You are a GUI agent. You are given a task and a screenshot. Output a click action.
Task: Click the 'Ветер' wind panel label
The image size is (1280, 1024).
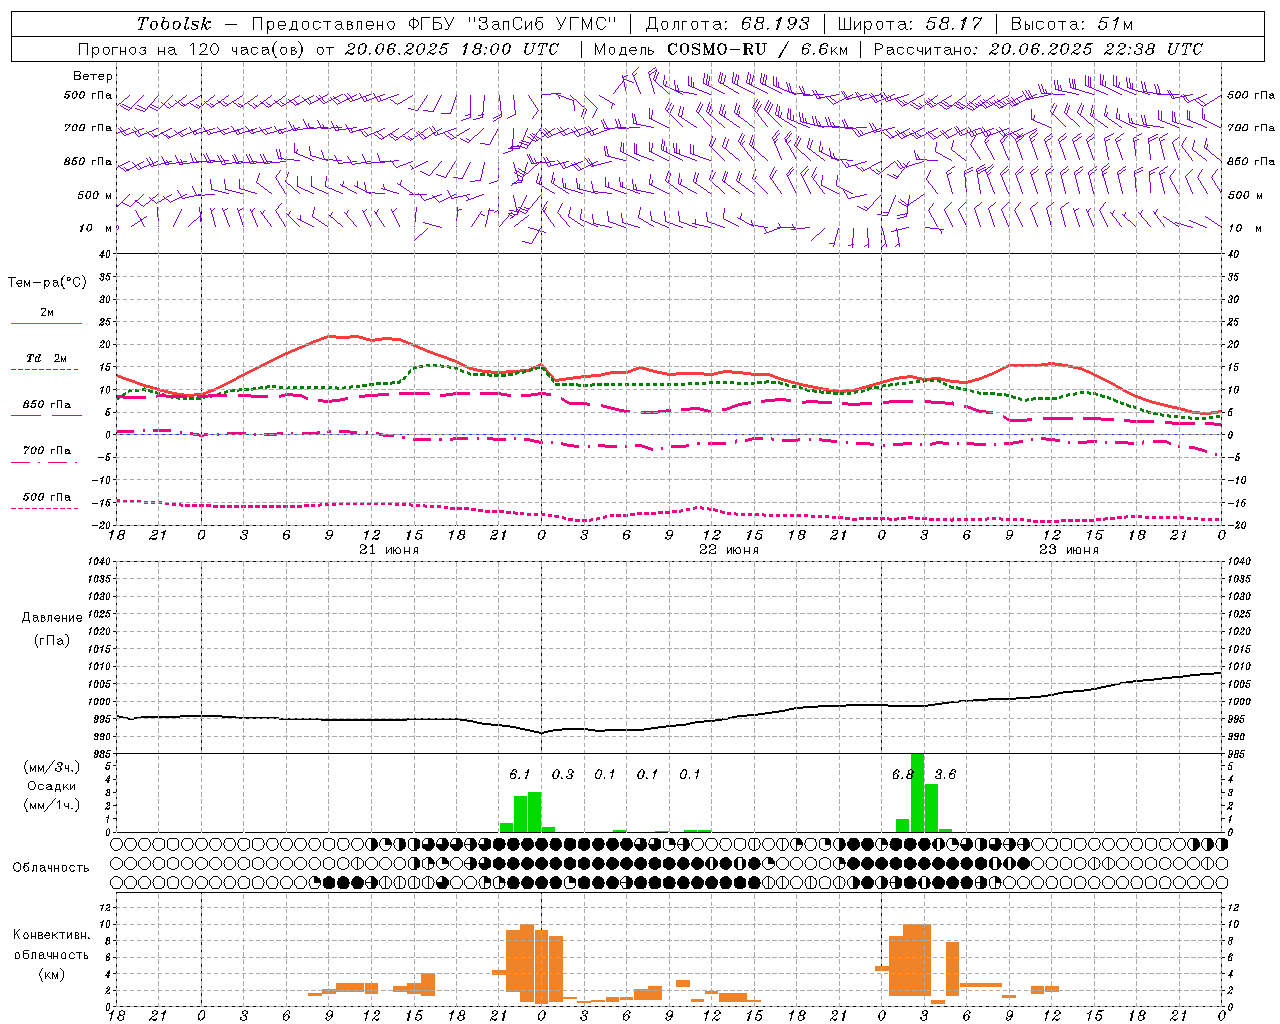[93, 76]
